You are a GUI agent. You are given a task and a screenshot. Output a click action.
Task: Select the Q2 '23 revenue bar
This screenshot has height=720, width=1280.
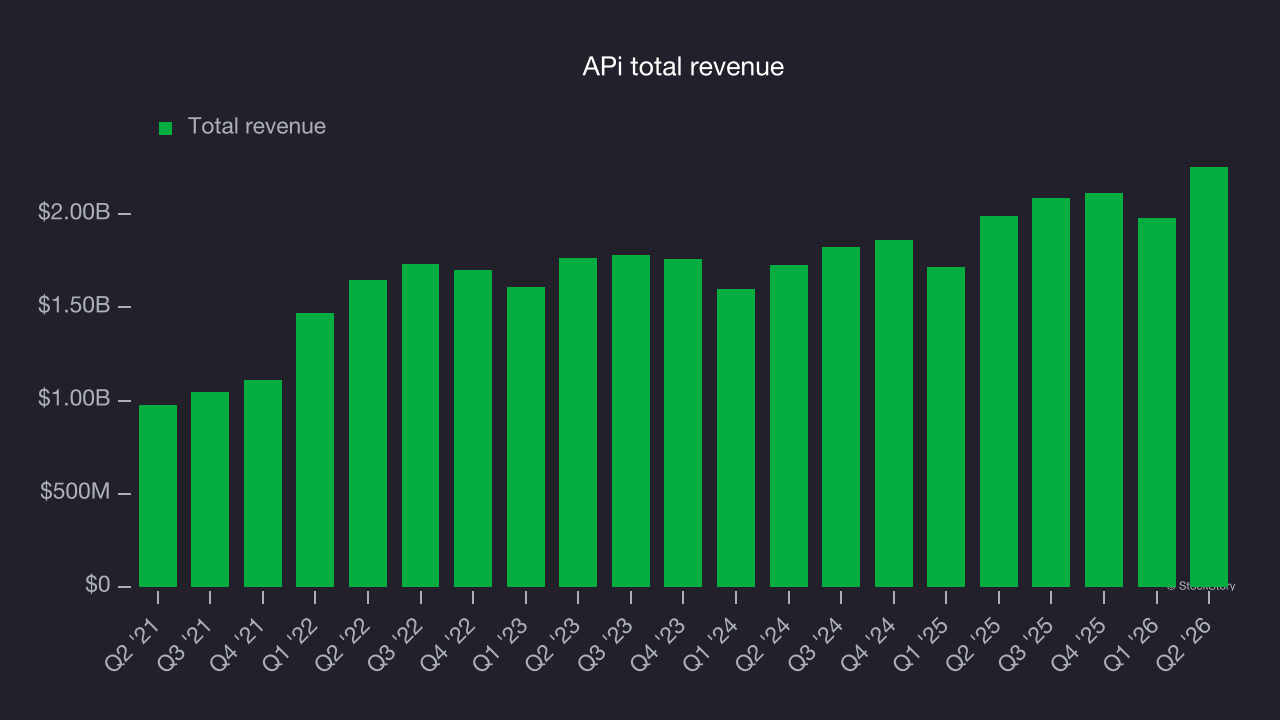coord(578,423)
